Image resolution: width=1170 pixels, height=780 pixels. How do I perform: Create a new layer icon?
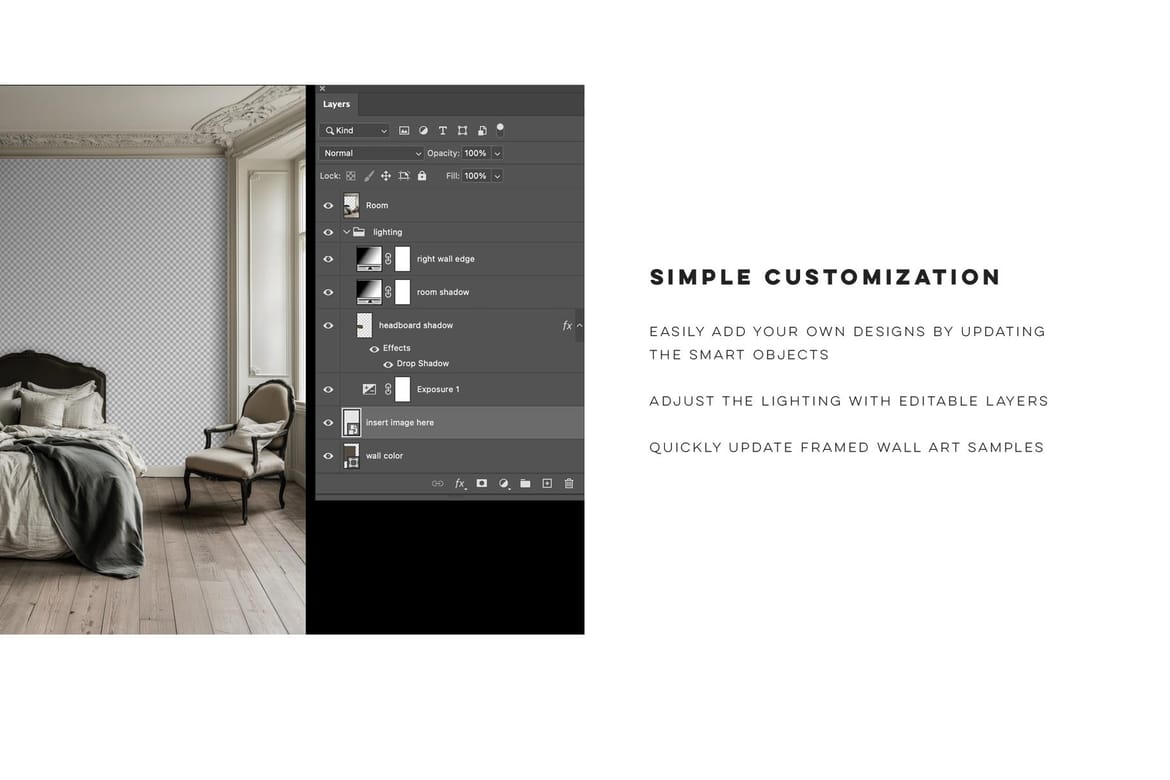[x=547, y=484]
